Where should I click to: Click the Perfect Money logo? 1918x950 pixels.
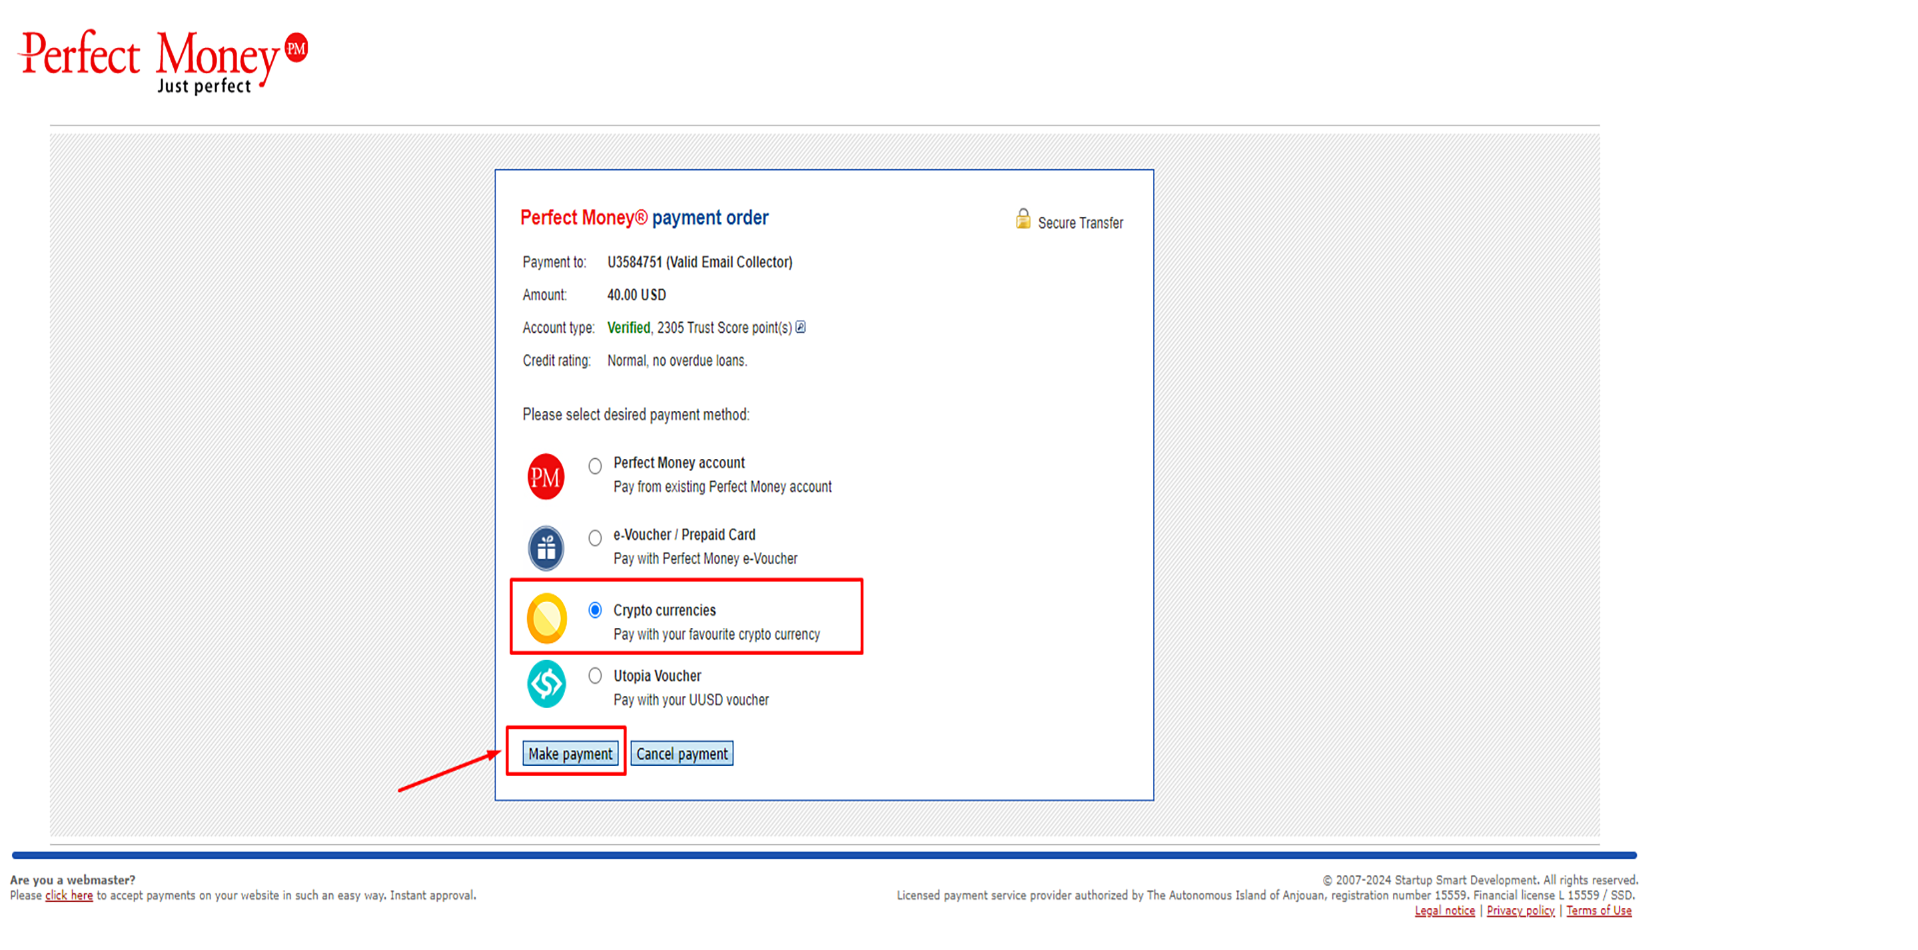pos(164,62)
